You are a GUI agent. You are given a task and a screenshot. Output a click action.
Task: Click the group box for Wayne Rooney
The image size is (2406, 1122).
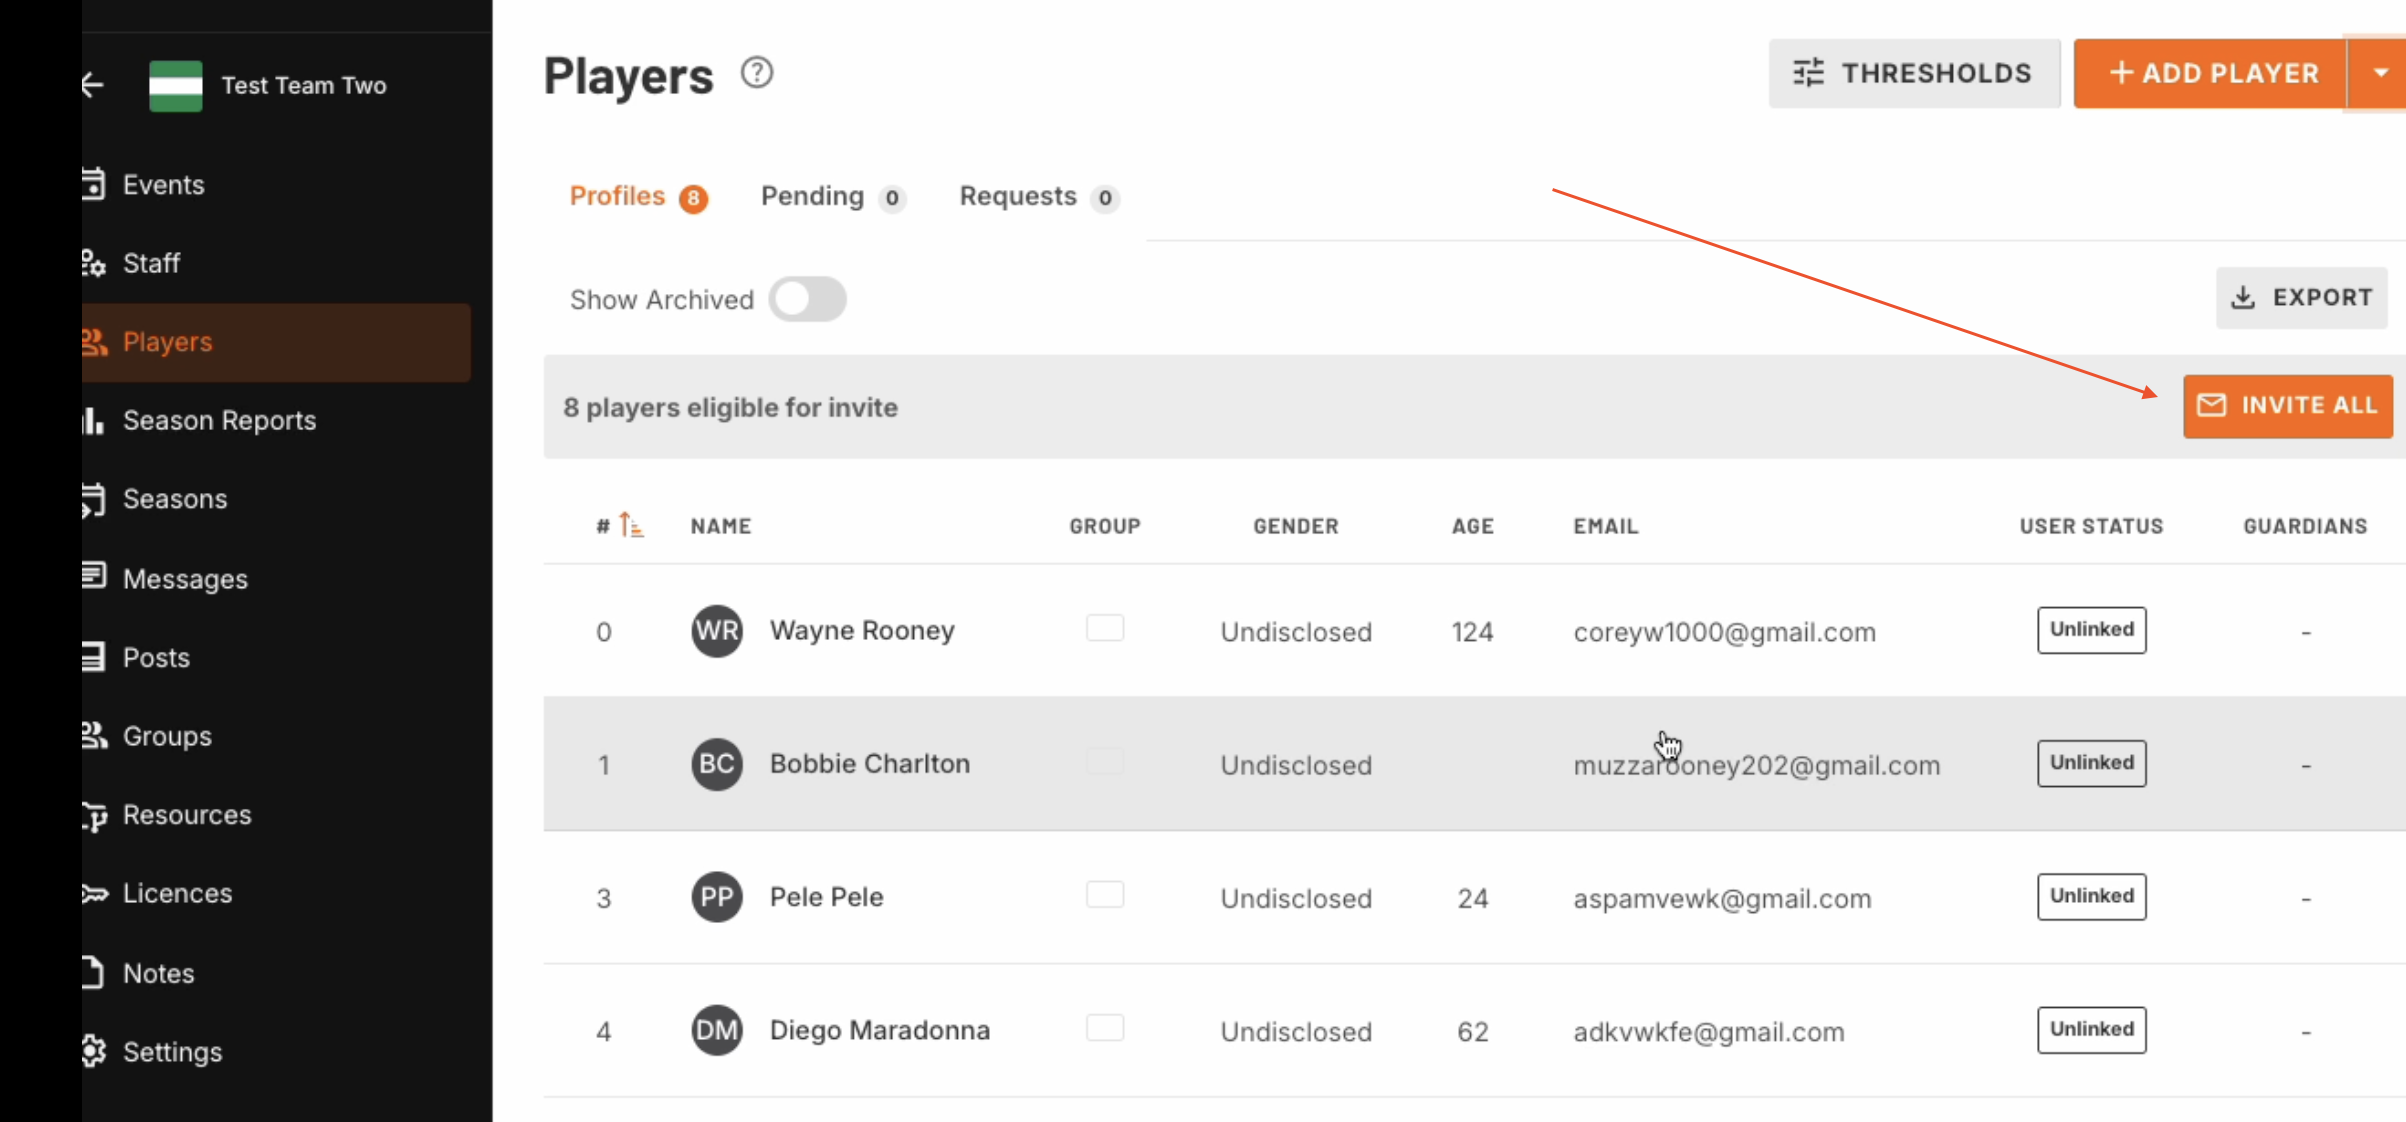coord(1104,628)
